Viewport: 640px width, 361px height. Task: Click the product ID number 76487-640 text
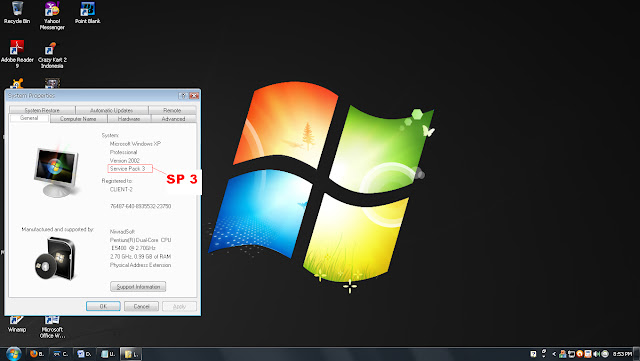[x=140, y=206]
